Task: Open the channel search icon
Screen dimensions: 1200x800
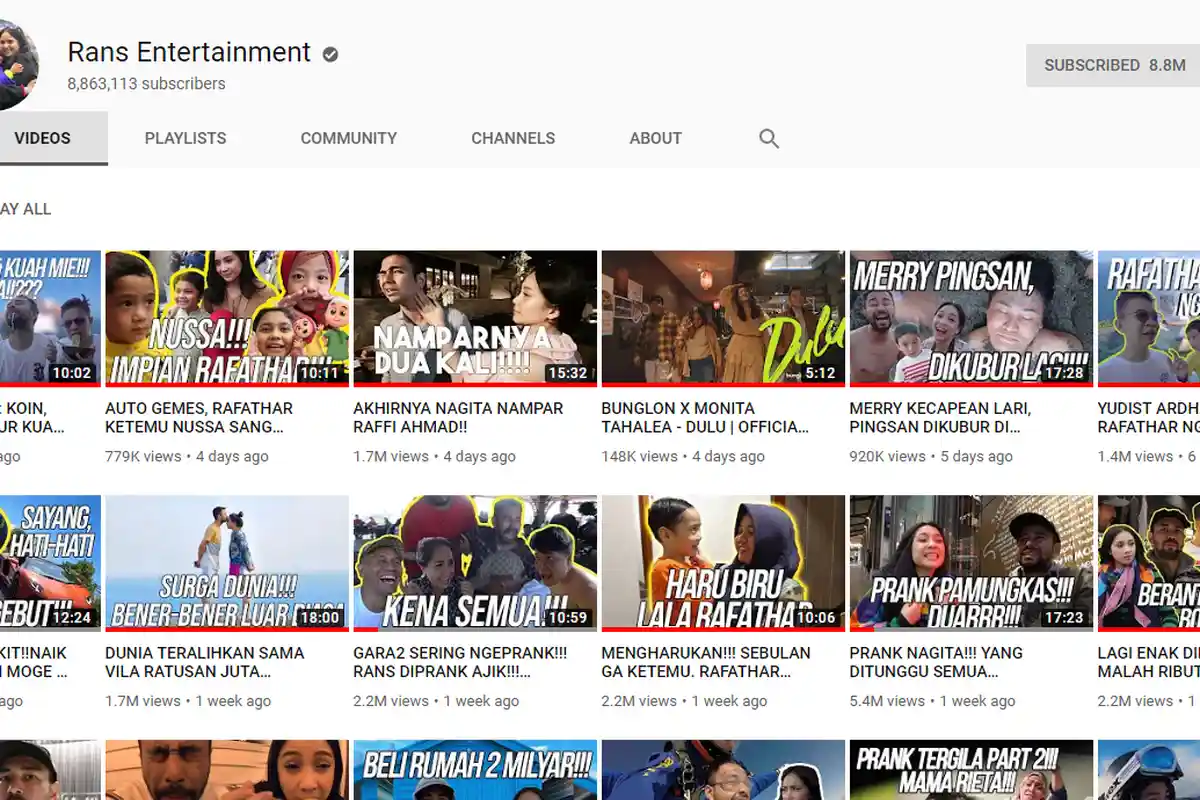Action: tap(768, 138)
